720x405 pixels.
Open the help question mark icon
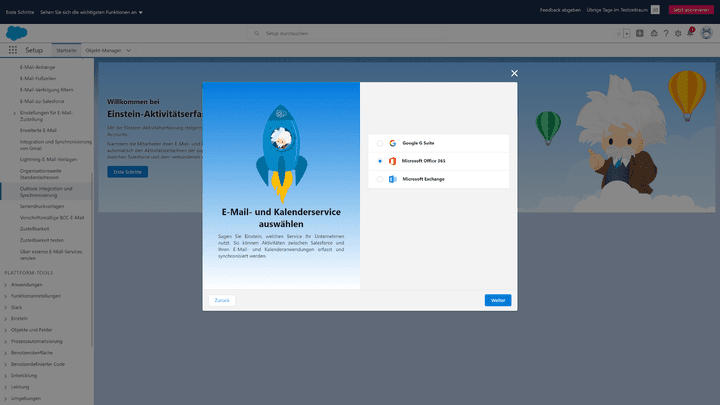666,33
